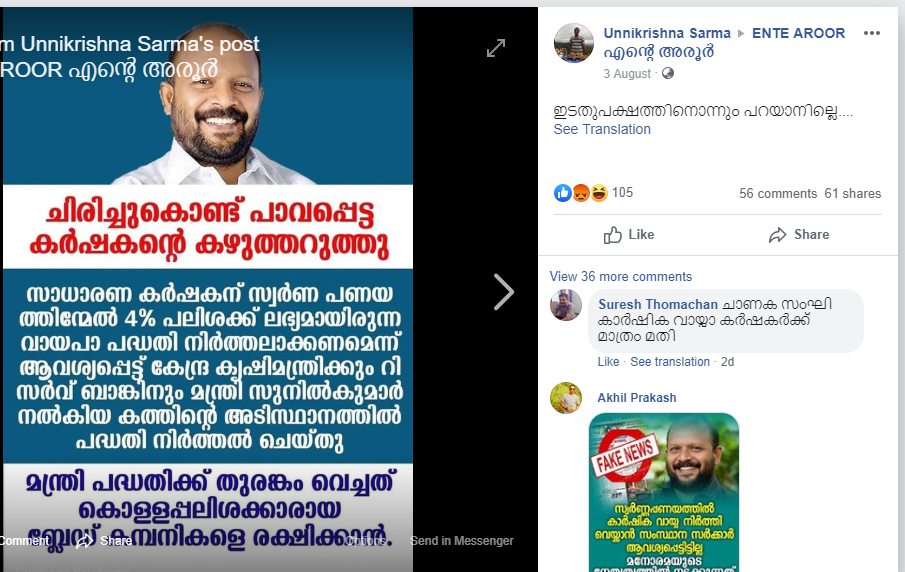905x572 pixels.
Task: Click the laughing face reaction icon
Action: click(x=599, y=193)
